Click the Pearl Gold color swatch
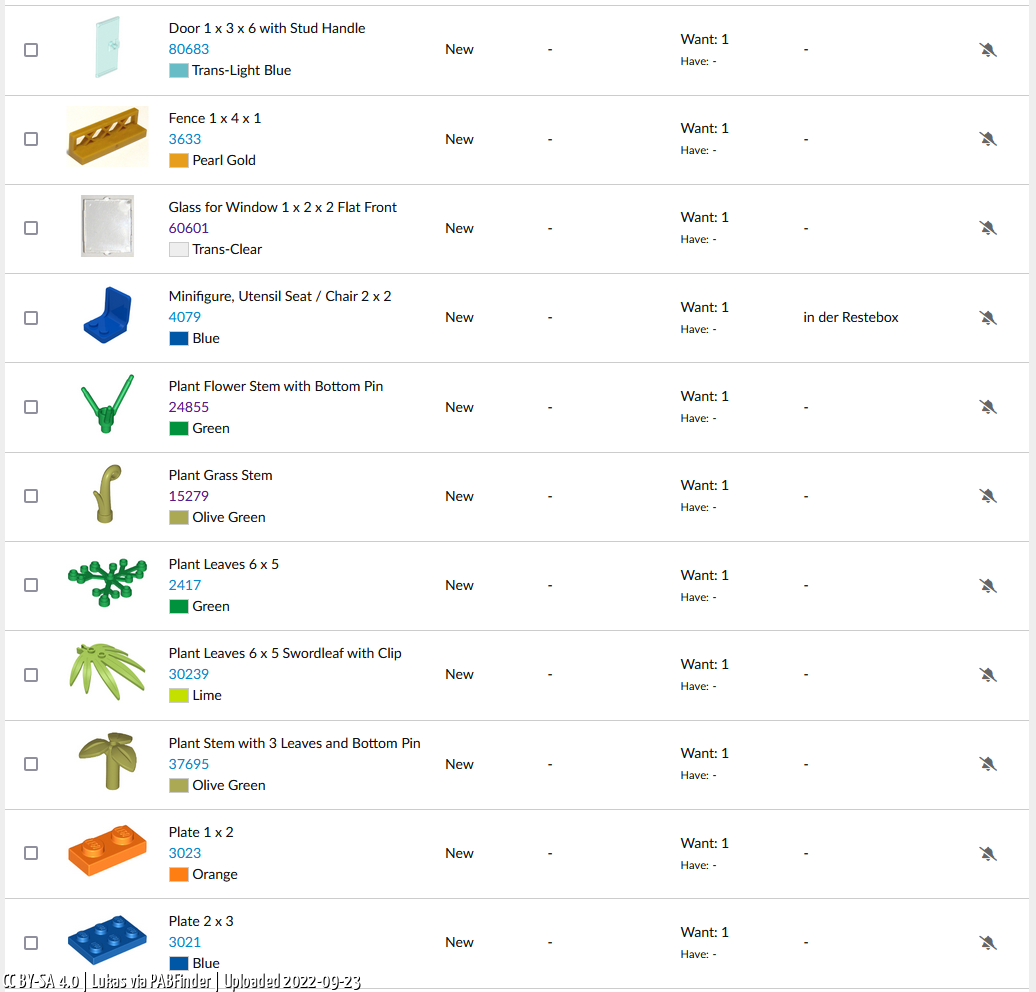The width and height of the screenshot is (1036, 992). coord(179,161)
